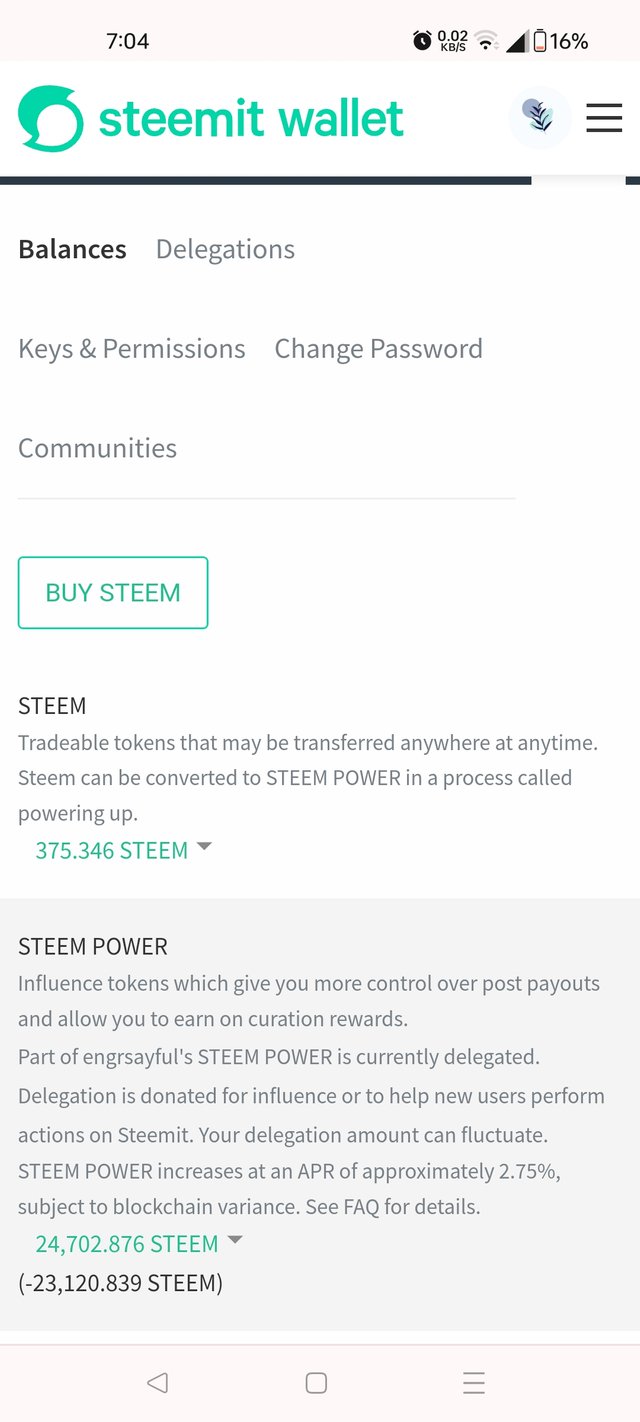
Task: Select the Balances tab
Action: [x=72, y=249]
